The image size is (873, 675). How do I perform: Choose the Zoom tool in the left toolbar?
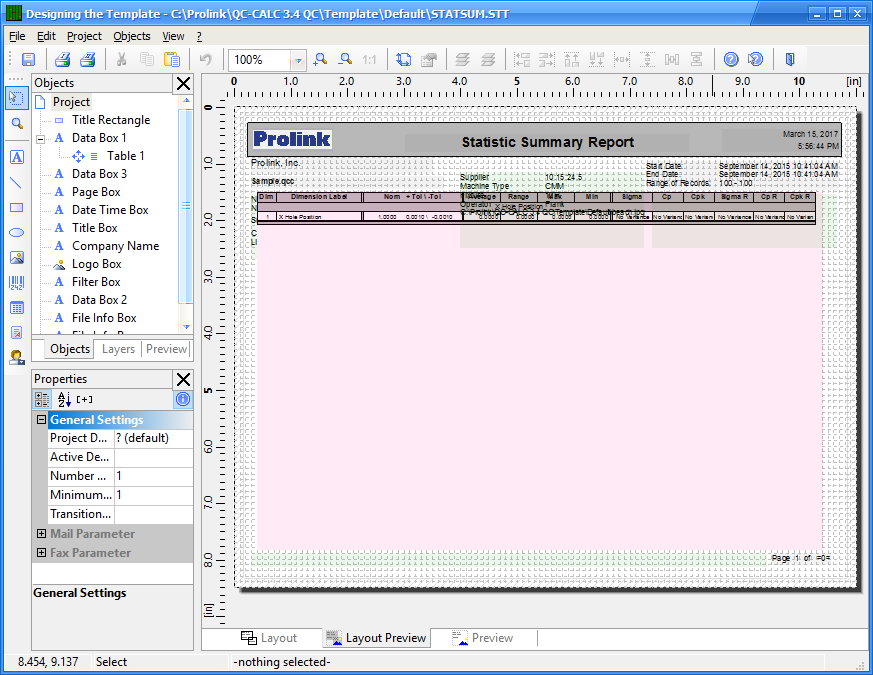point(17,123)
